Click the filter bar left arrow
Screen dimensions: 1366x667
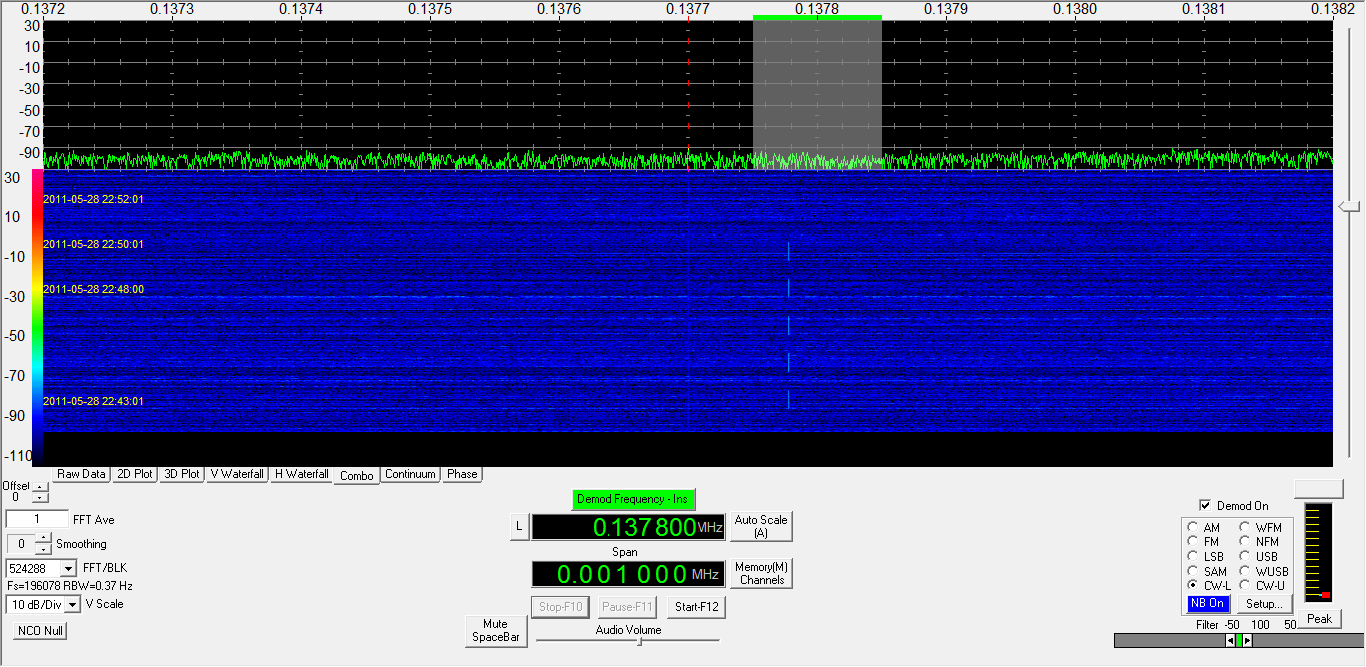pos(1230,640)
